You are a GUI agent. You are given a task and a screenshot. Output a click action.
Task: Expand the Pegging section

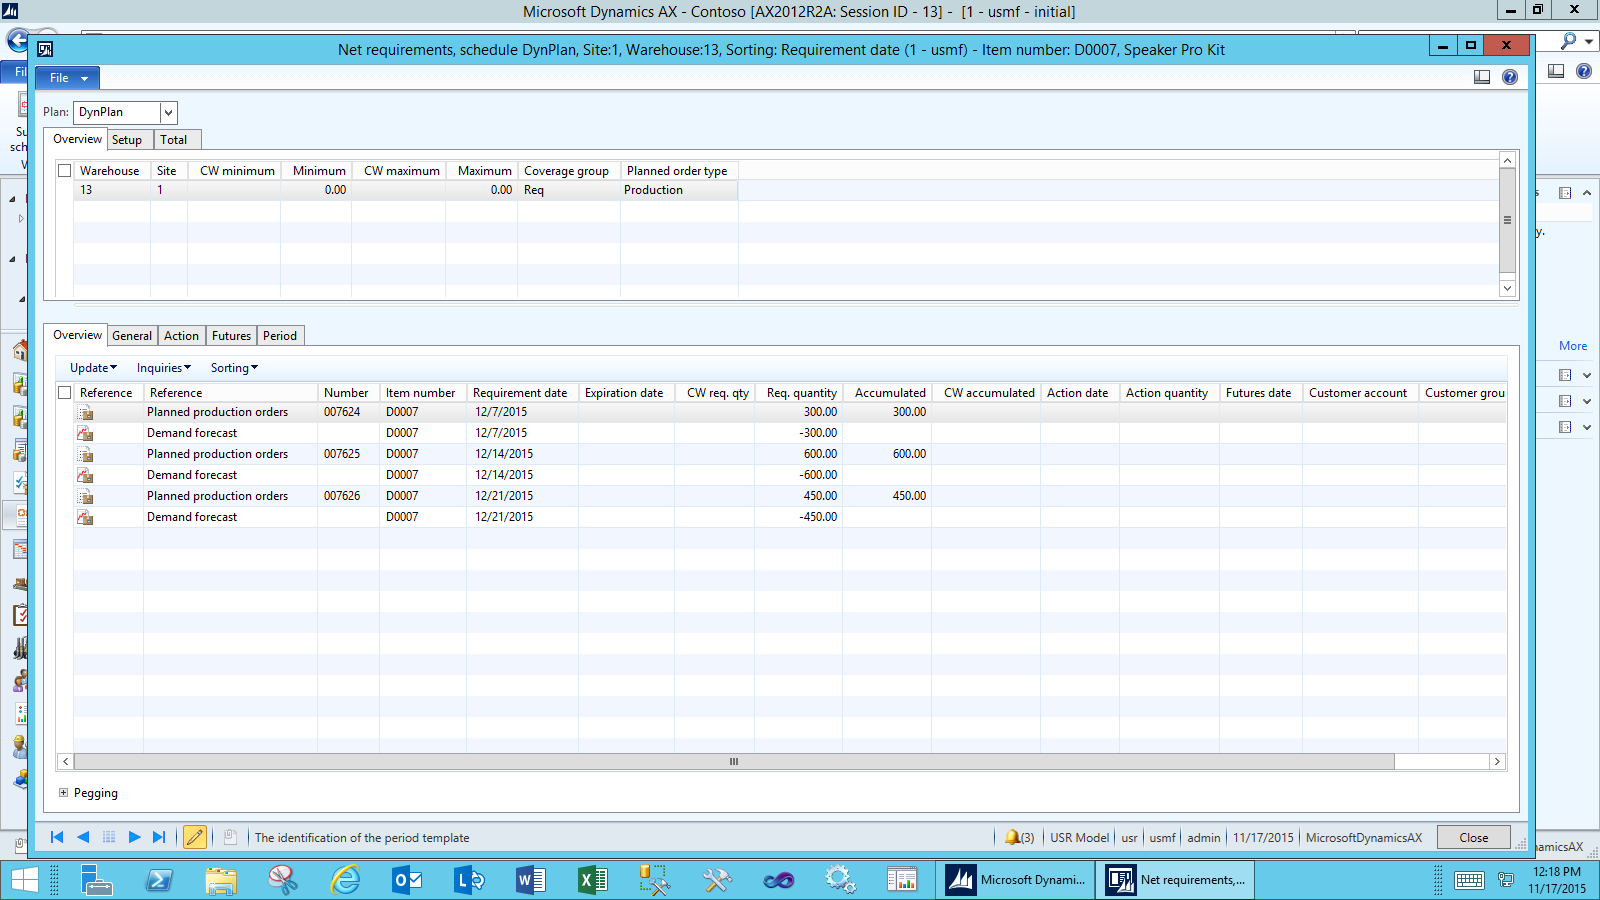click(64, 793)
